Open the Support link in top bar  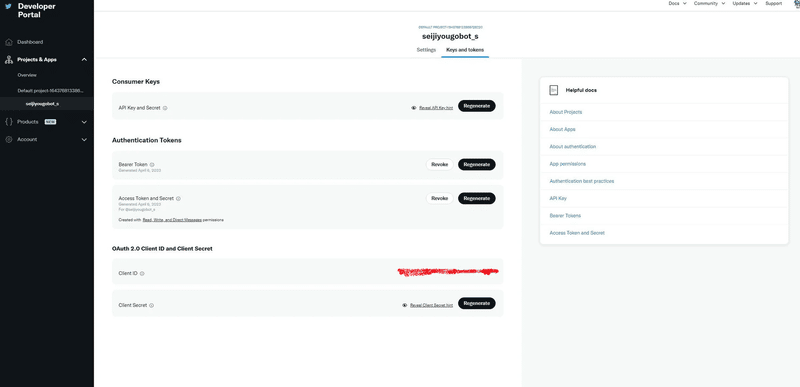click(773, 3)
